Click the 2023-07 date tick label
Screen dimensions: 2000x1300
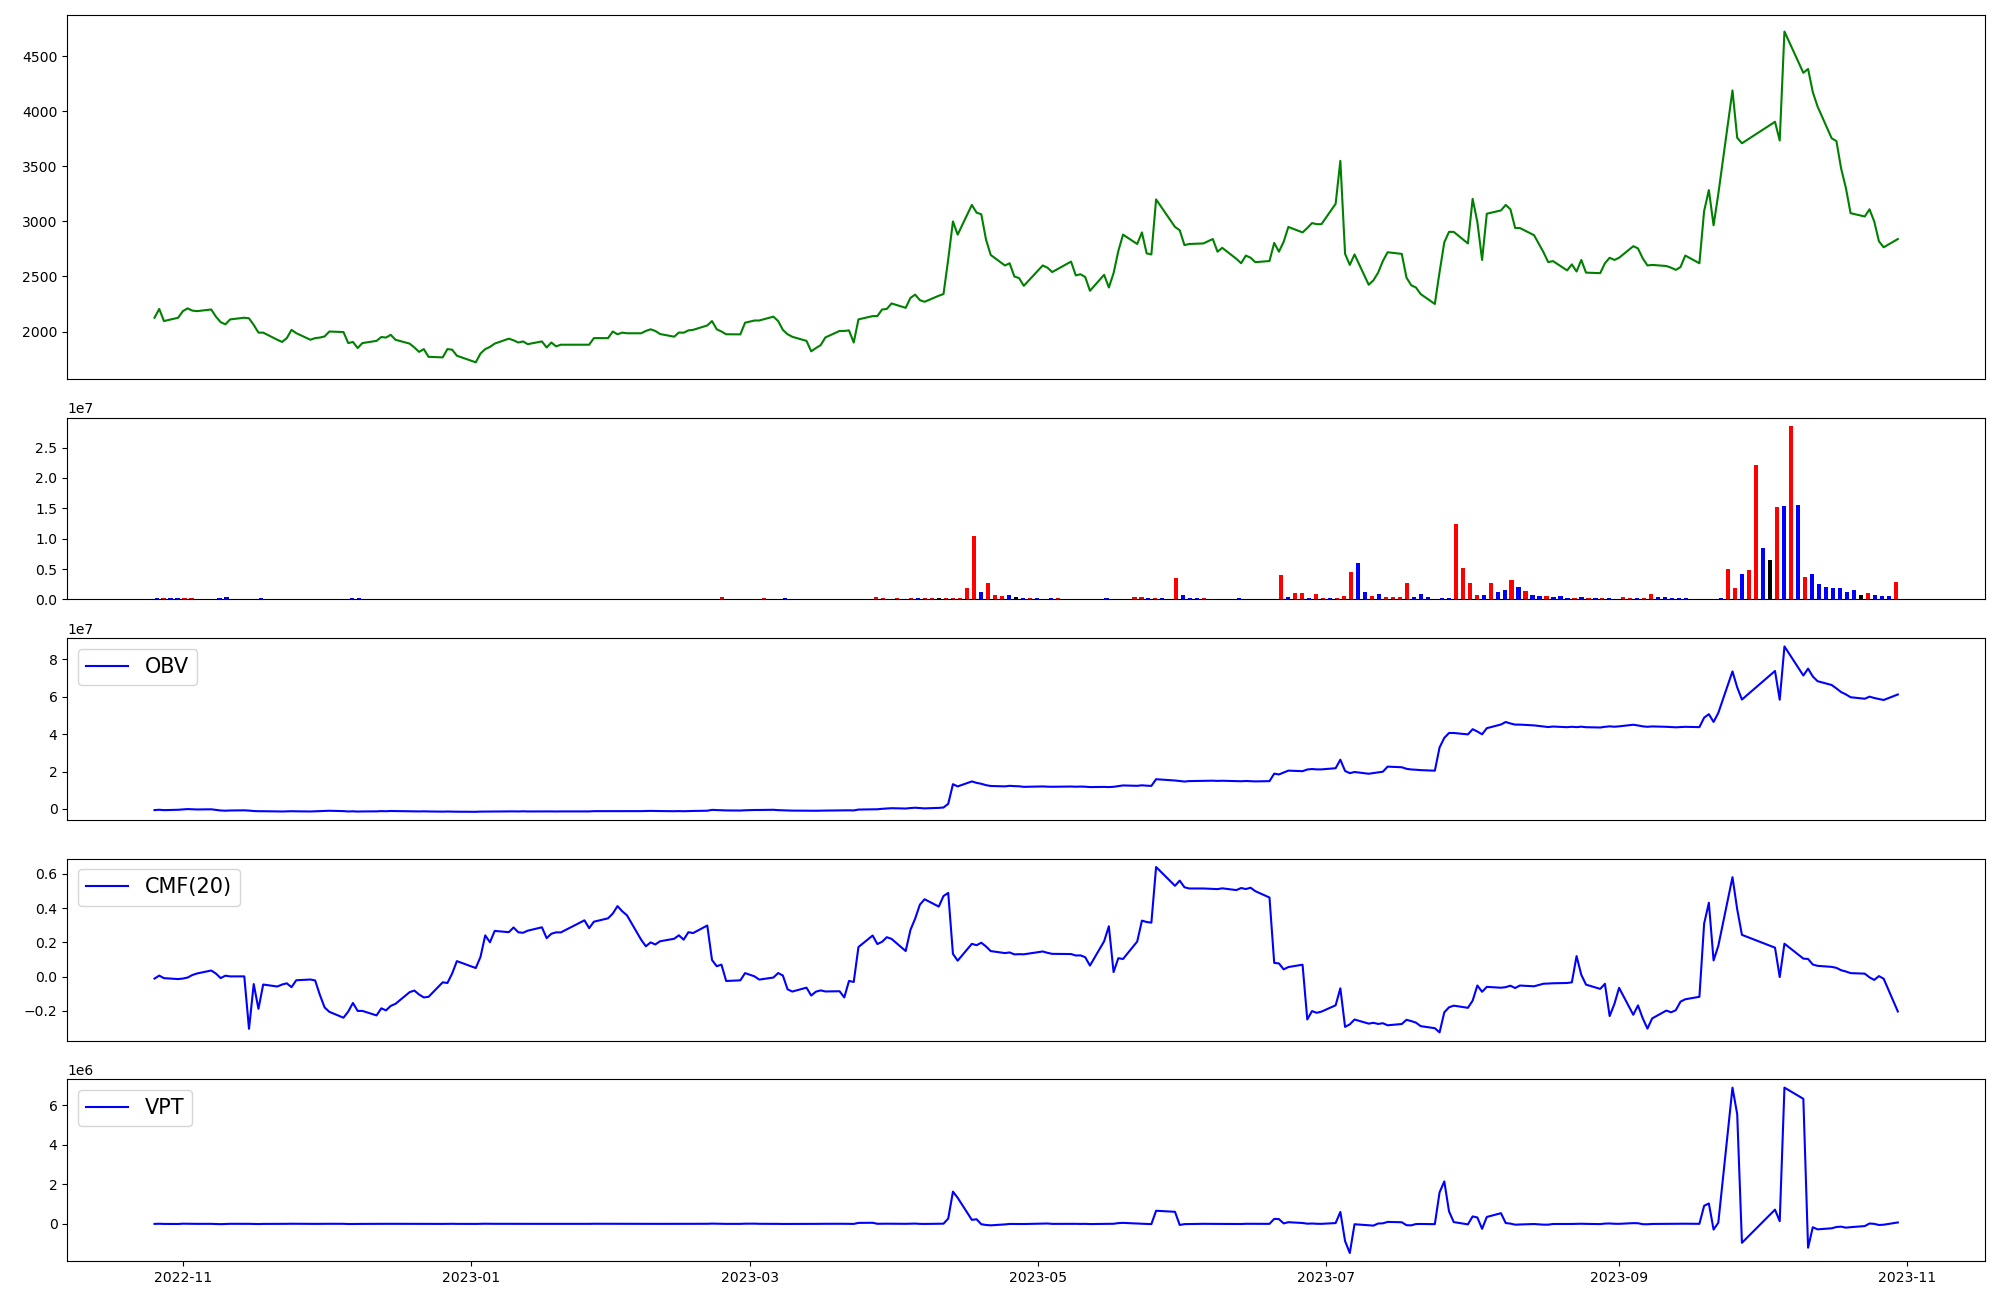[x=1326, y=1277]
